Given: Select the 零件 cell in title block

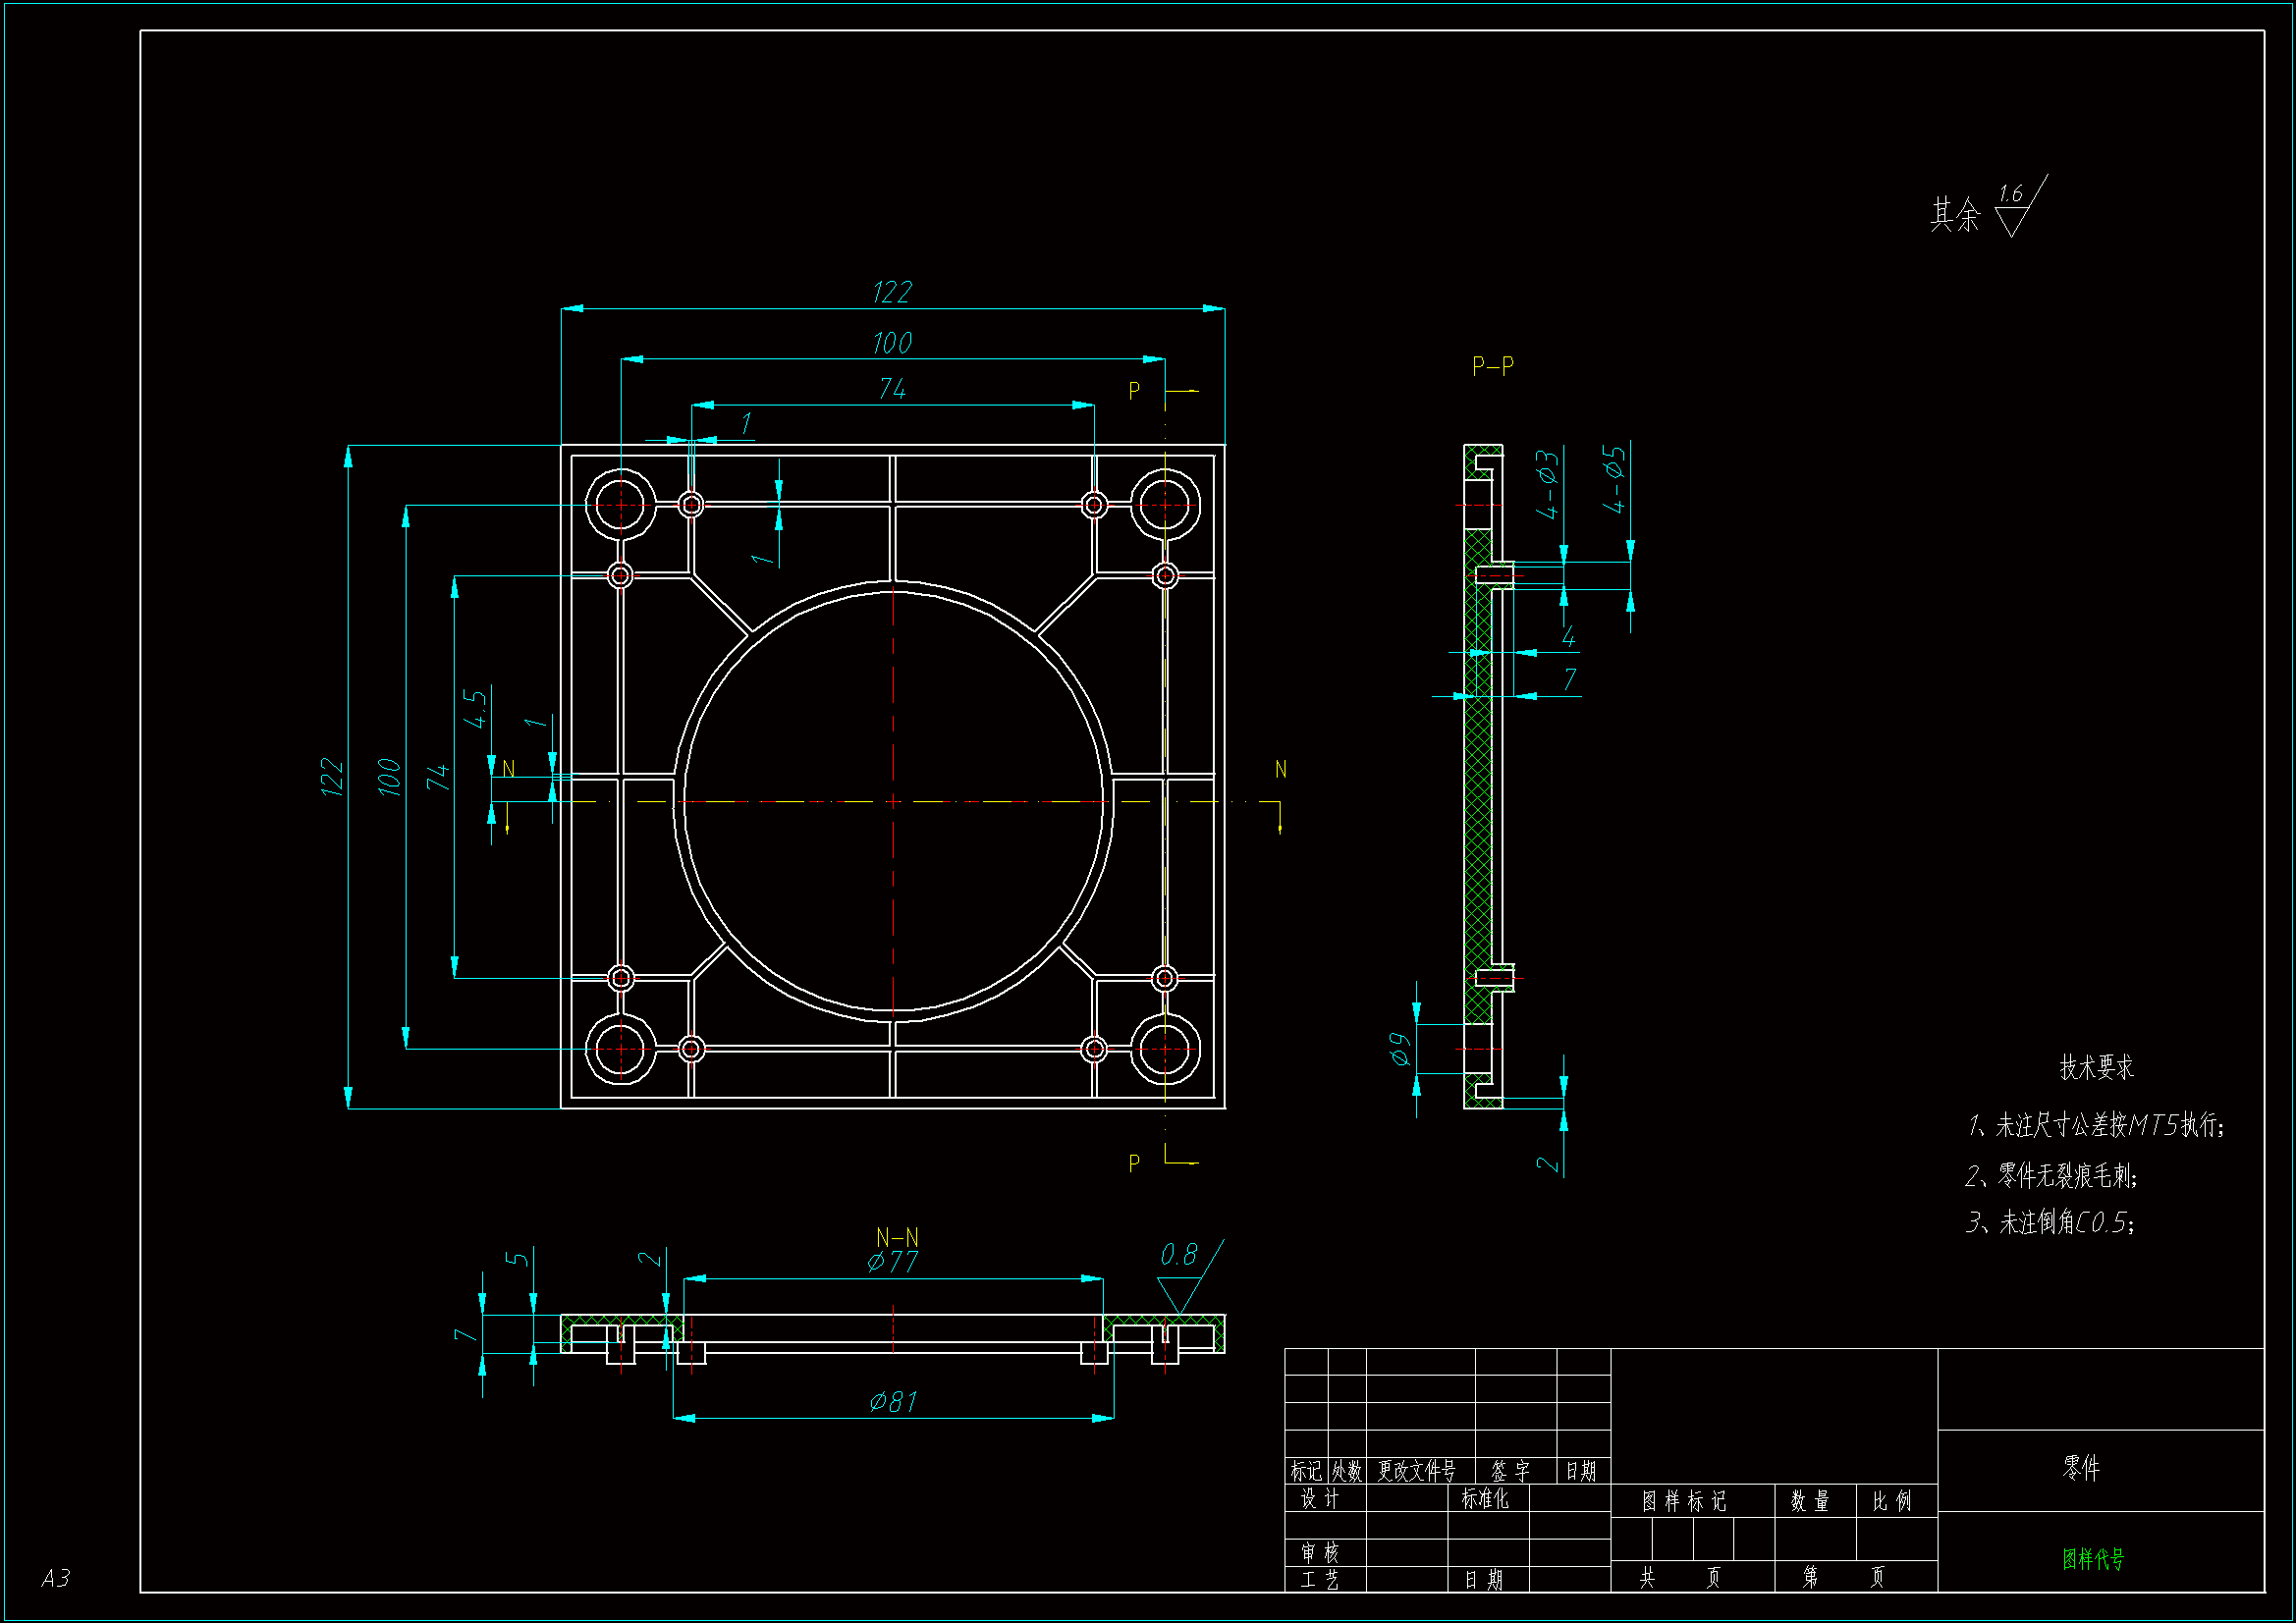Looking at the screenshot, I should (2081, 1468).
